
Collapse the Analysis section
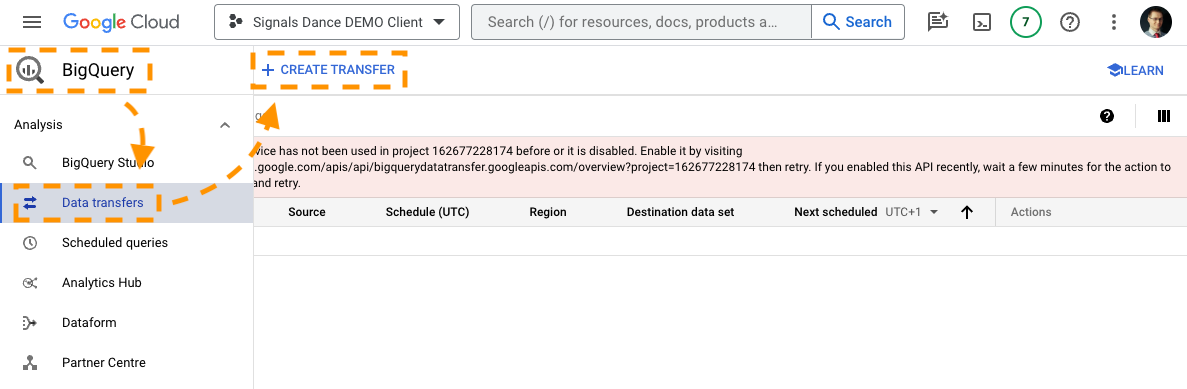225,125
